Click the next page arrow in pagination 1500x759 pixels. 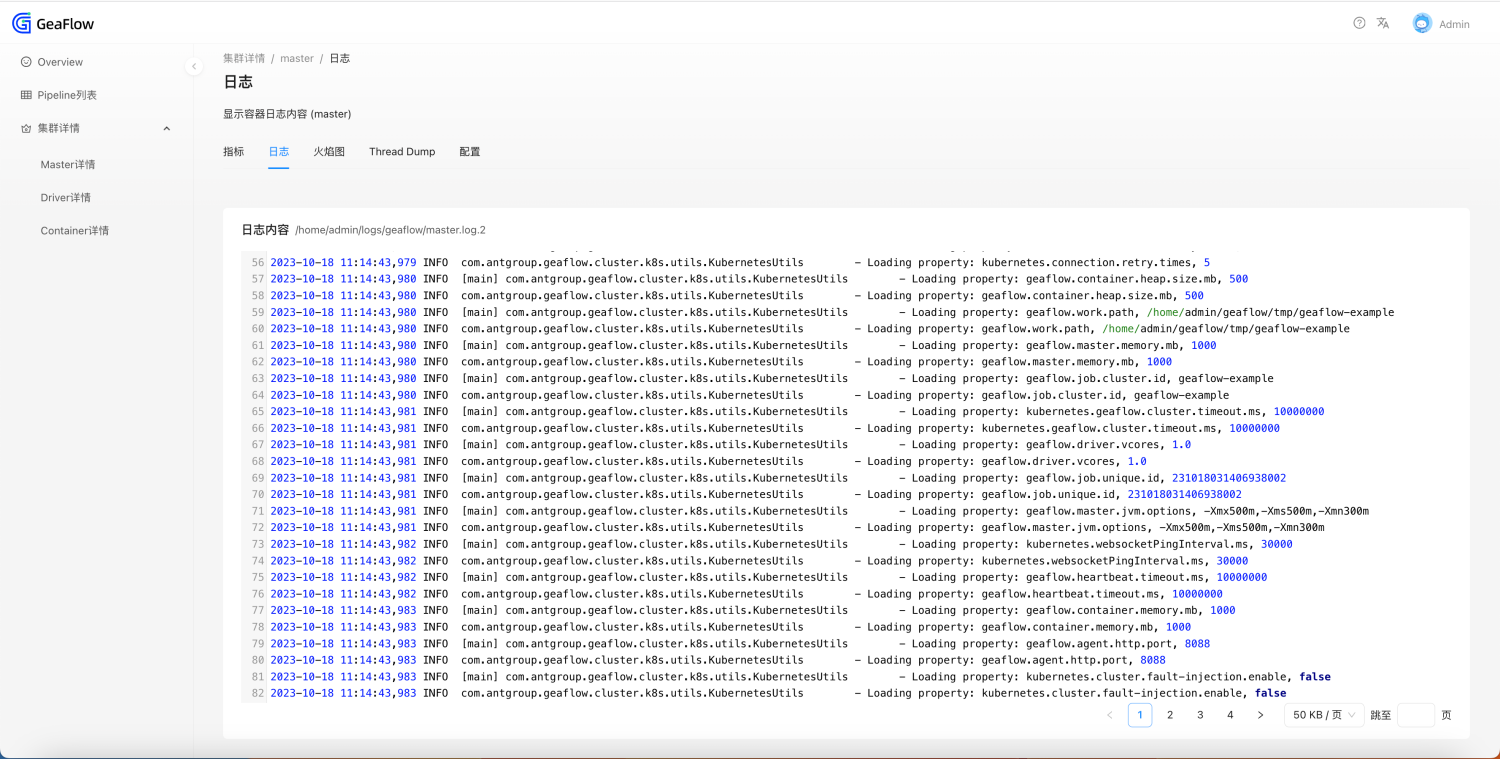pos(1260,714)
